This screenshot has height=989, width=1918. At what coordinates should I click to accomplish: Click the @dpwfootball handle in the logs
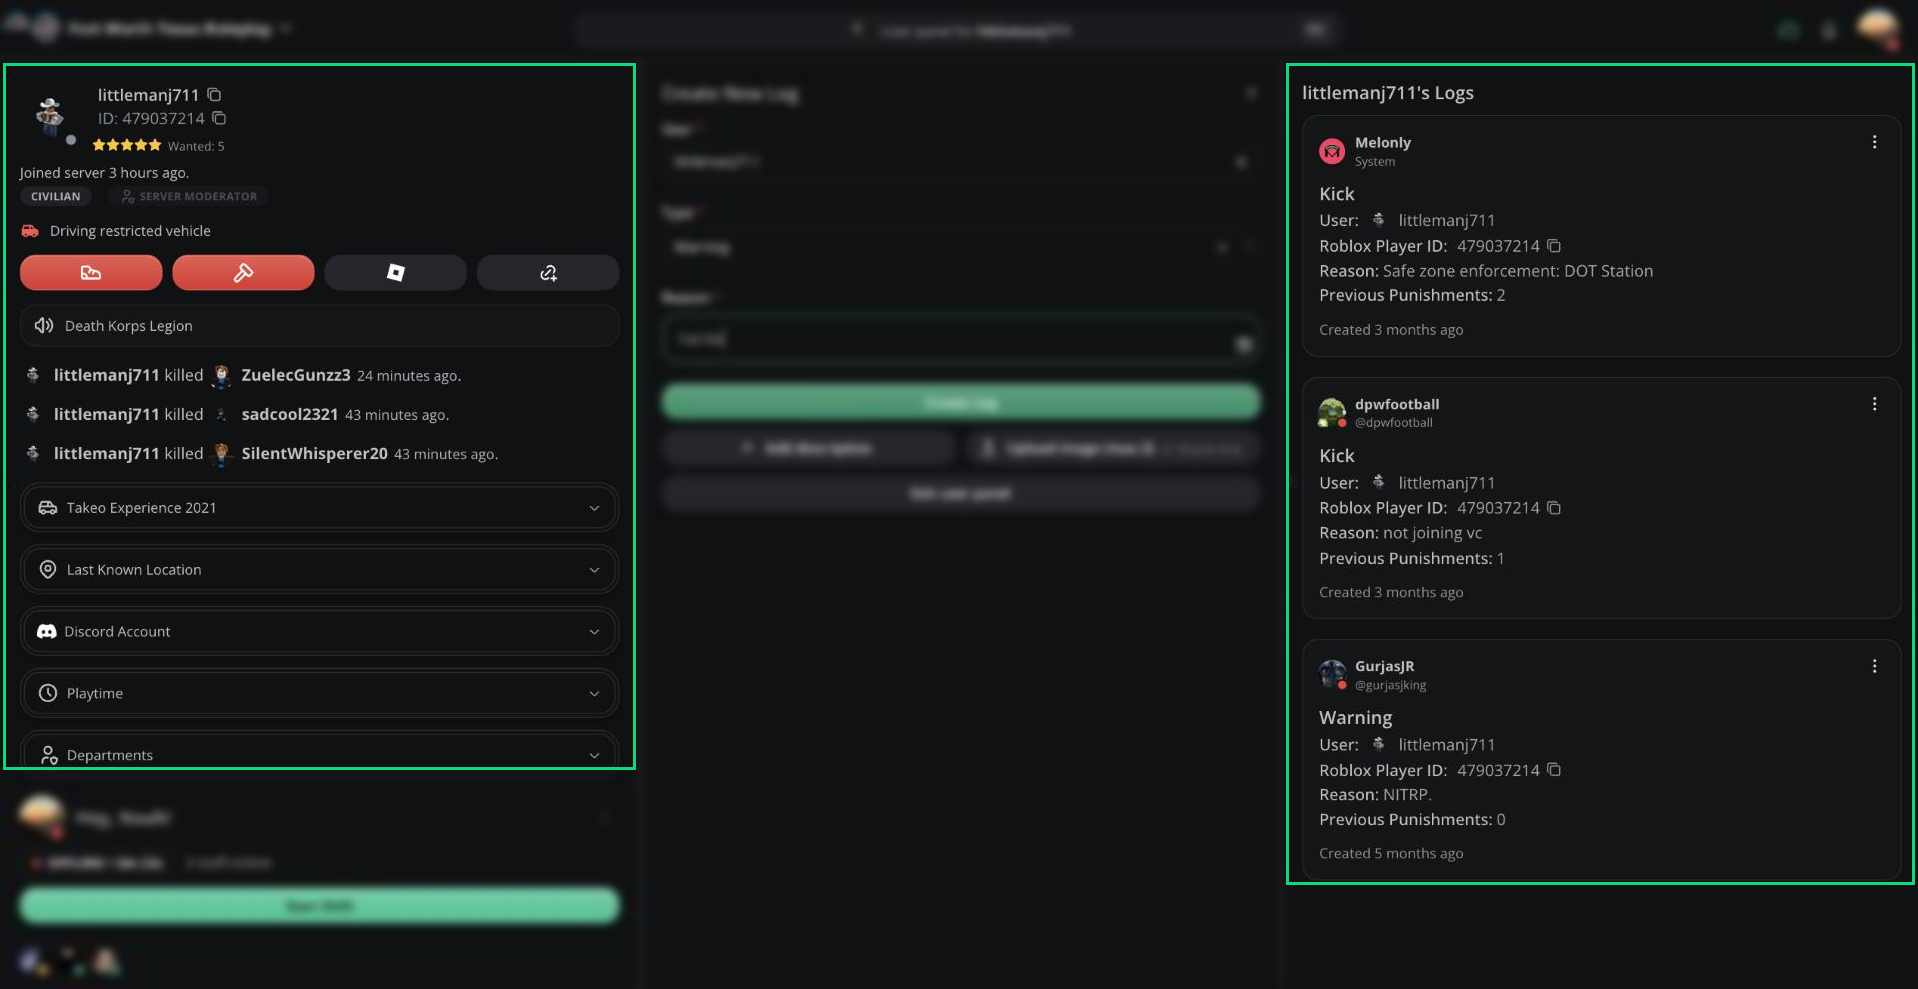(1393, 423)
